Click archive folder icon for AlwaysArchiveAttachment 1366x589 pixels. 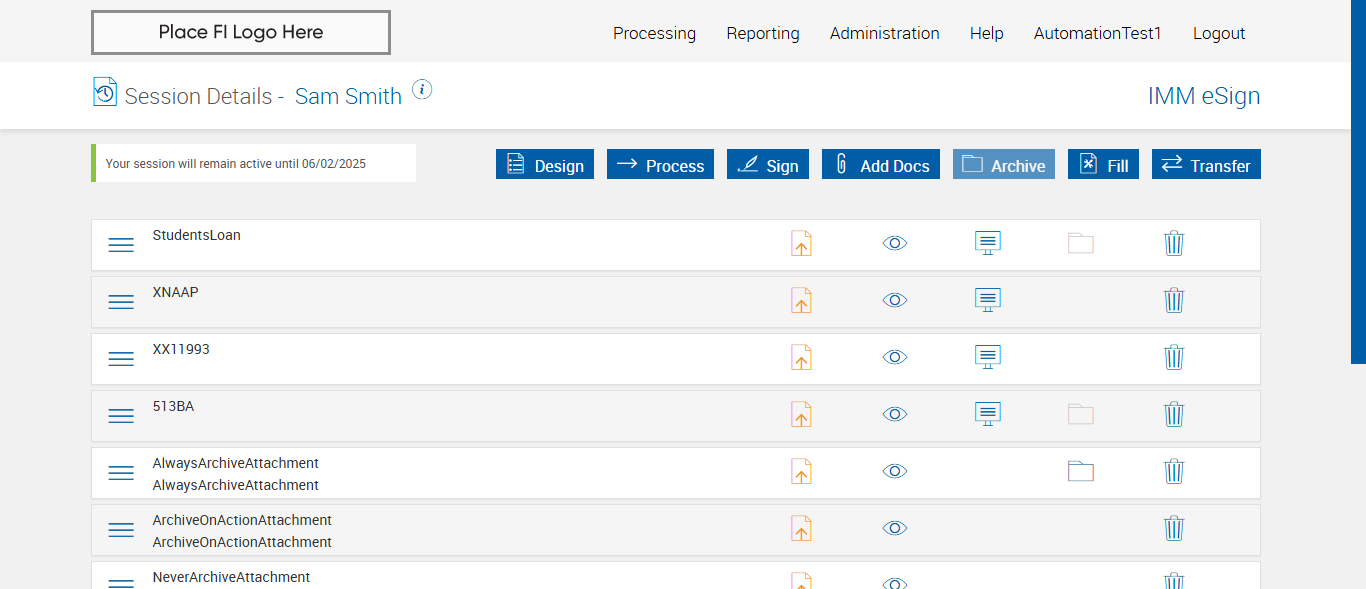tap(1081, 471)
